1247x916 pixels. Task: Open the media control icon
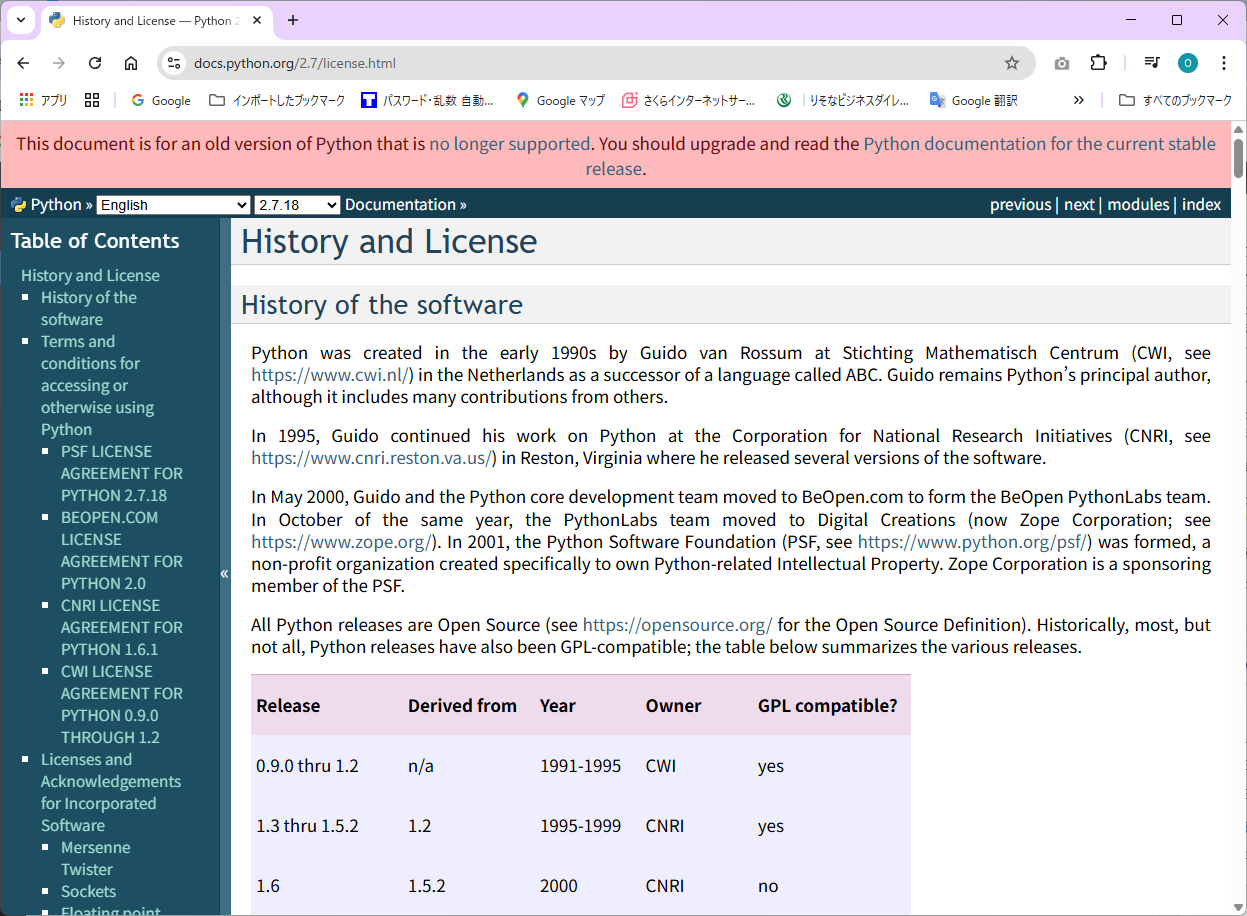tap(1151, 63)
